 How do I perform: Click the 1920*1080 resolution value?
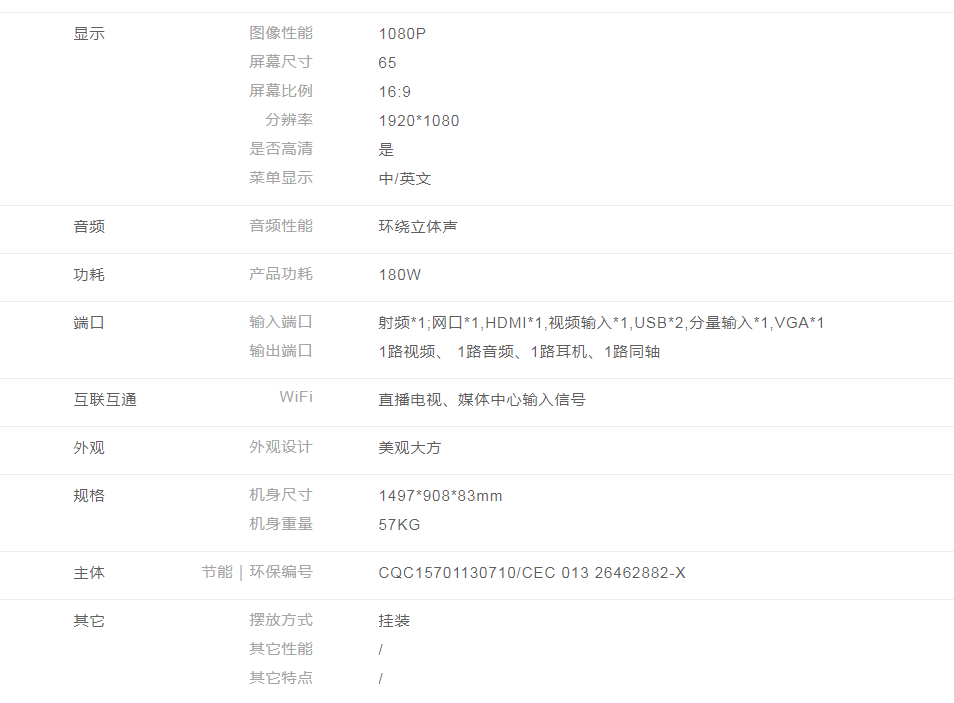[419, 121]
